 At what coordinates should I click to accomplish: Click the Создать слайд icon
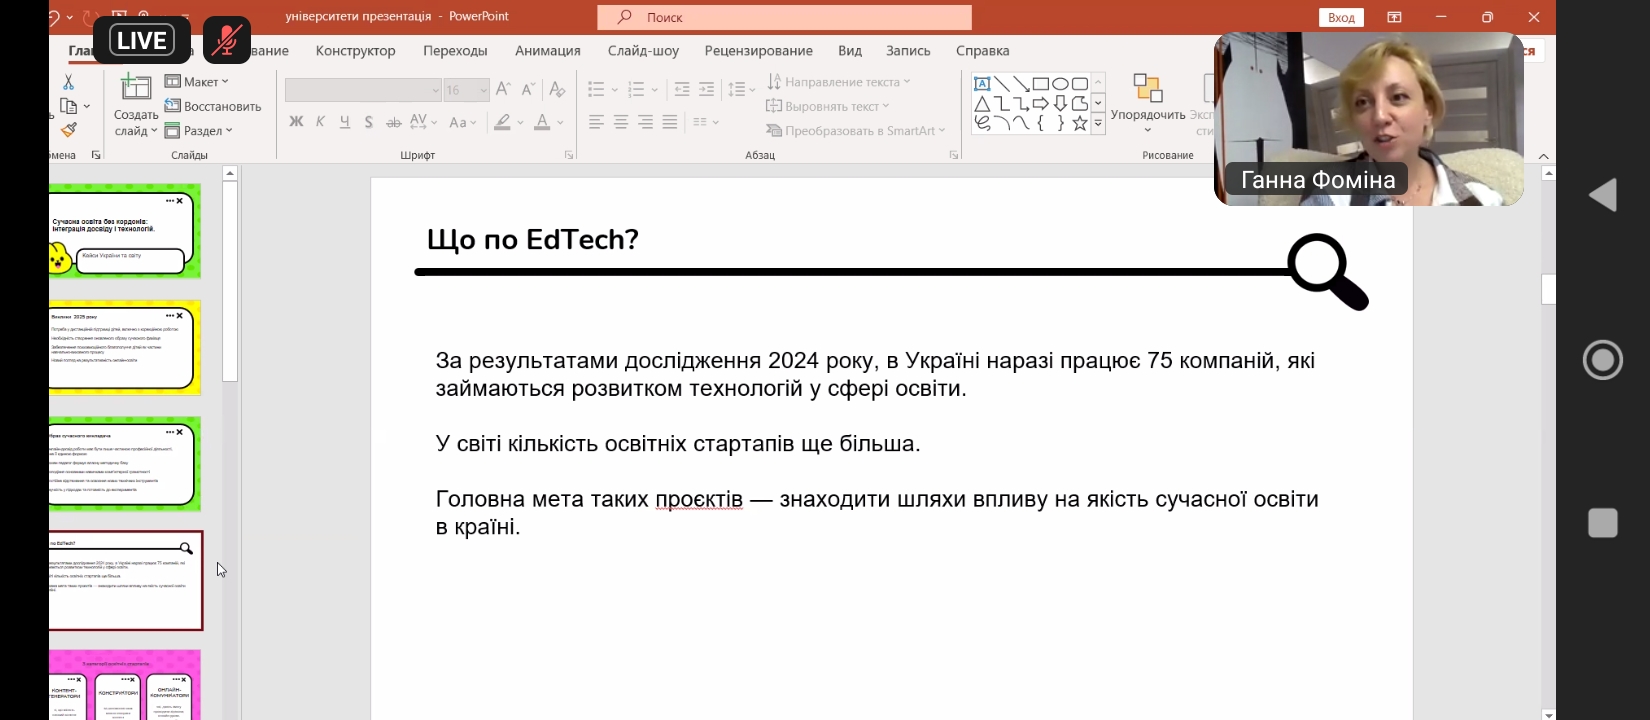pyautogui.click(x=135, y=88)
